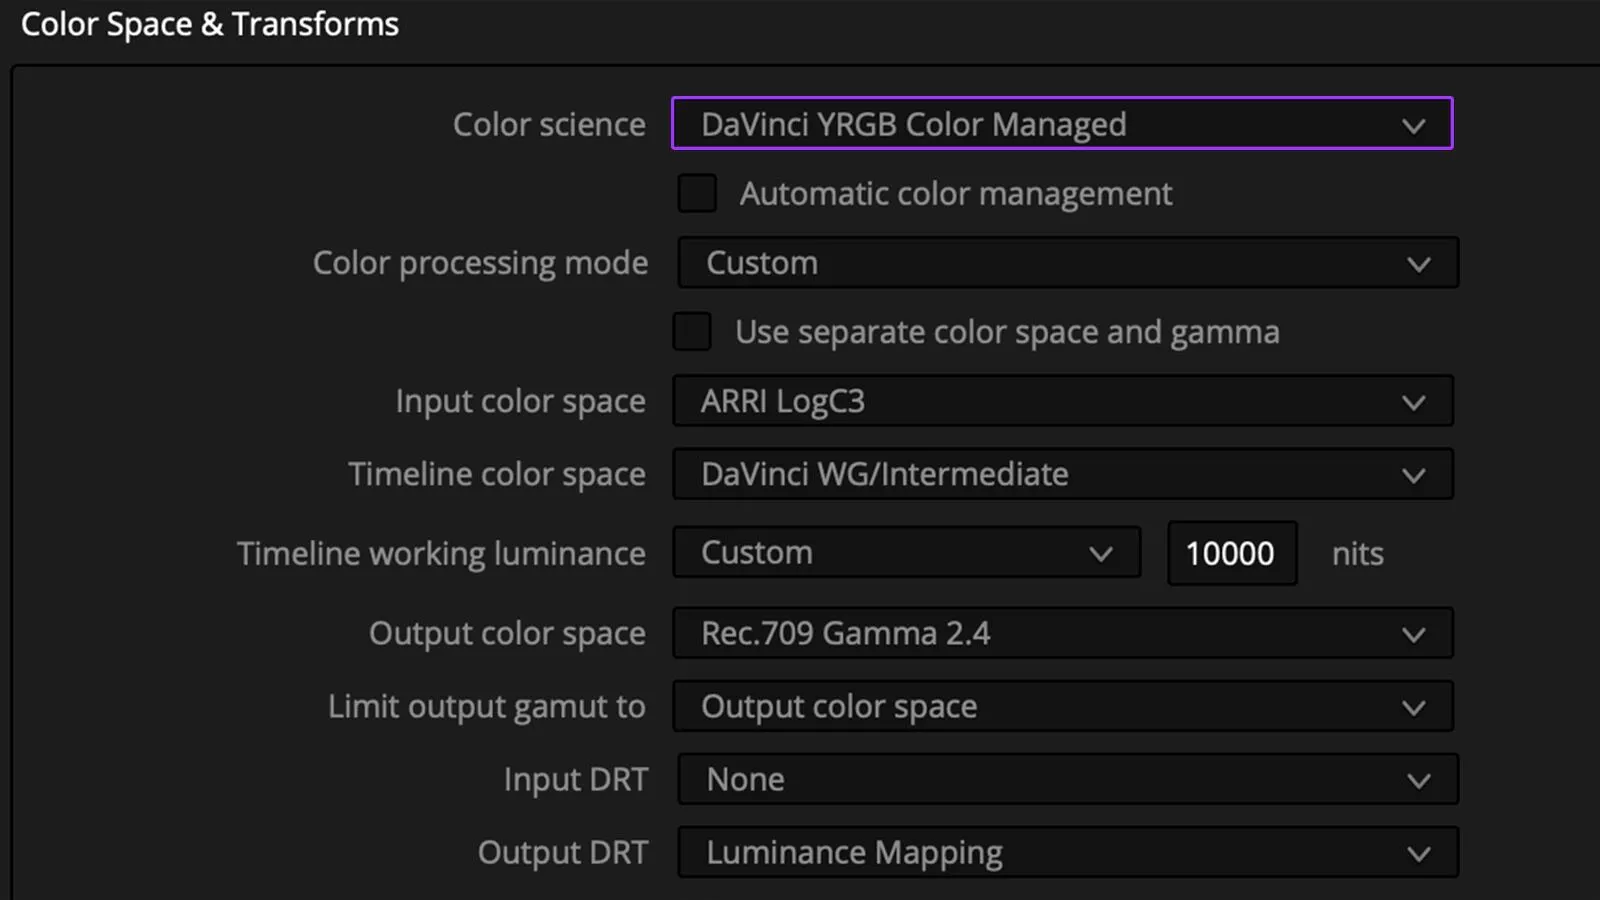This screenshot has width=1600, height=900.
Task: Open Timeline color space dropdown
Action: click(1062, 474)
